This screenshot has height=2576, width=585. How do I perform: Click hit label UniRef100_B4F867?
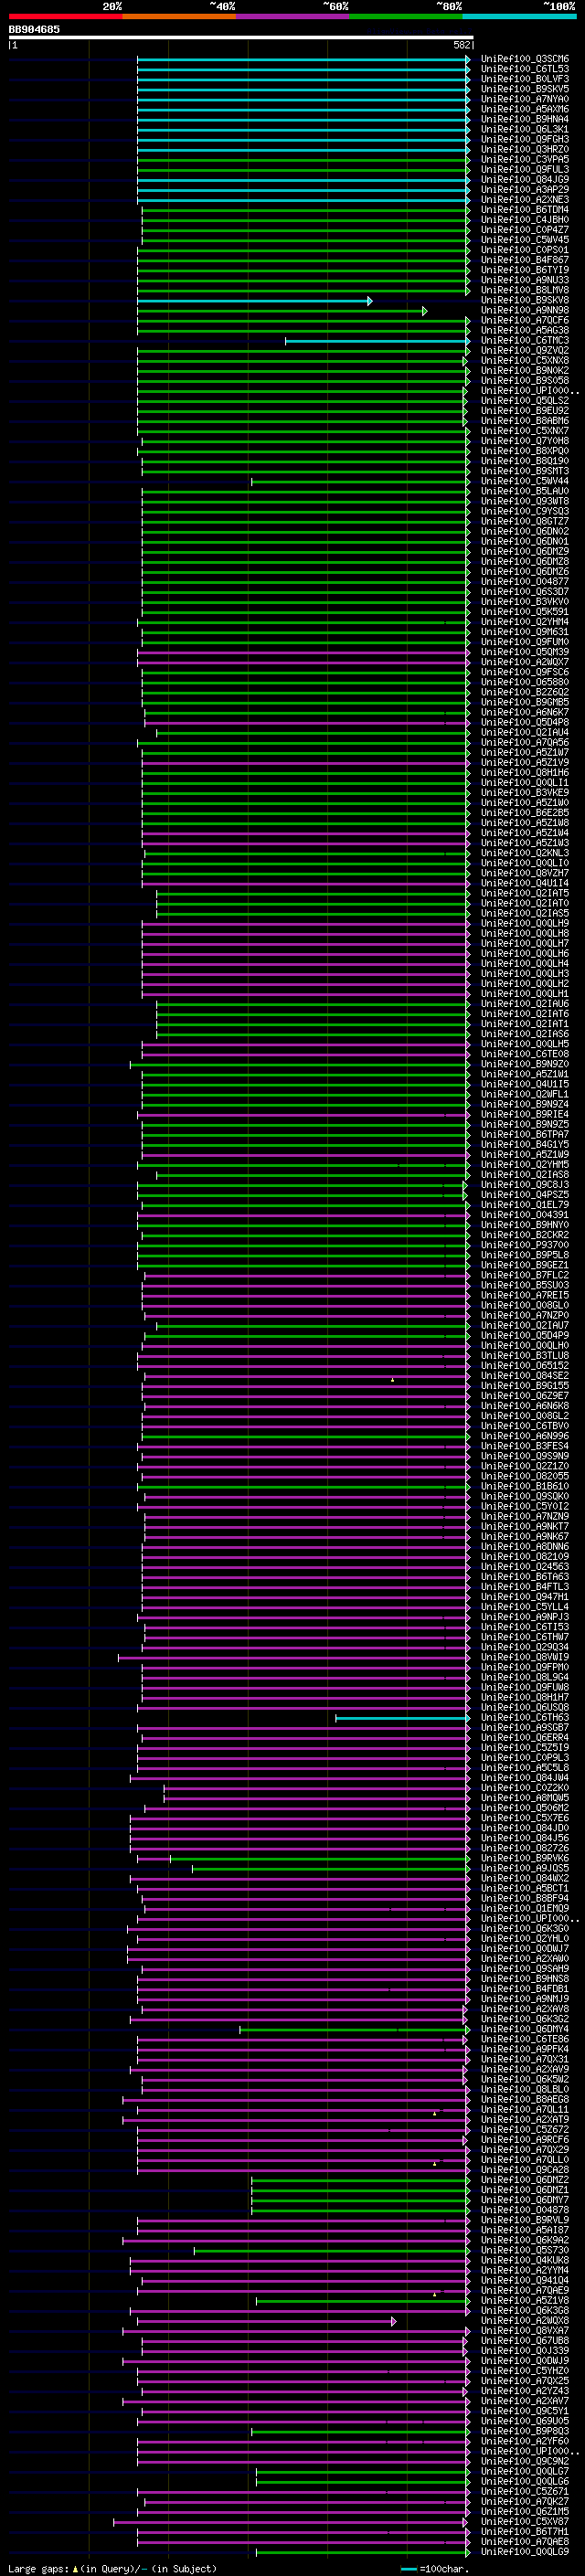[x=525, y=260]
